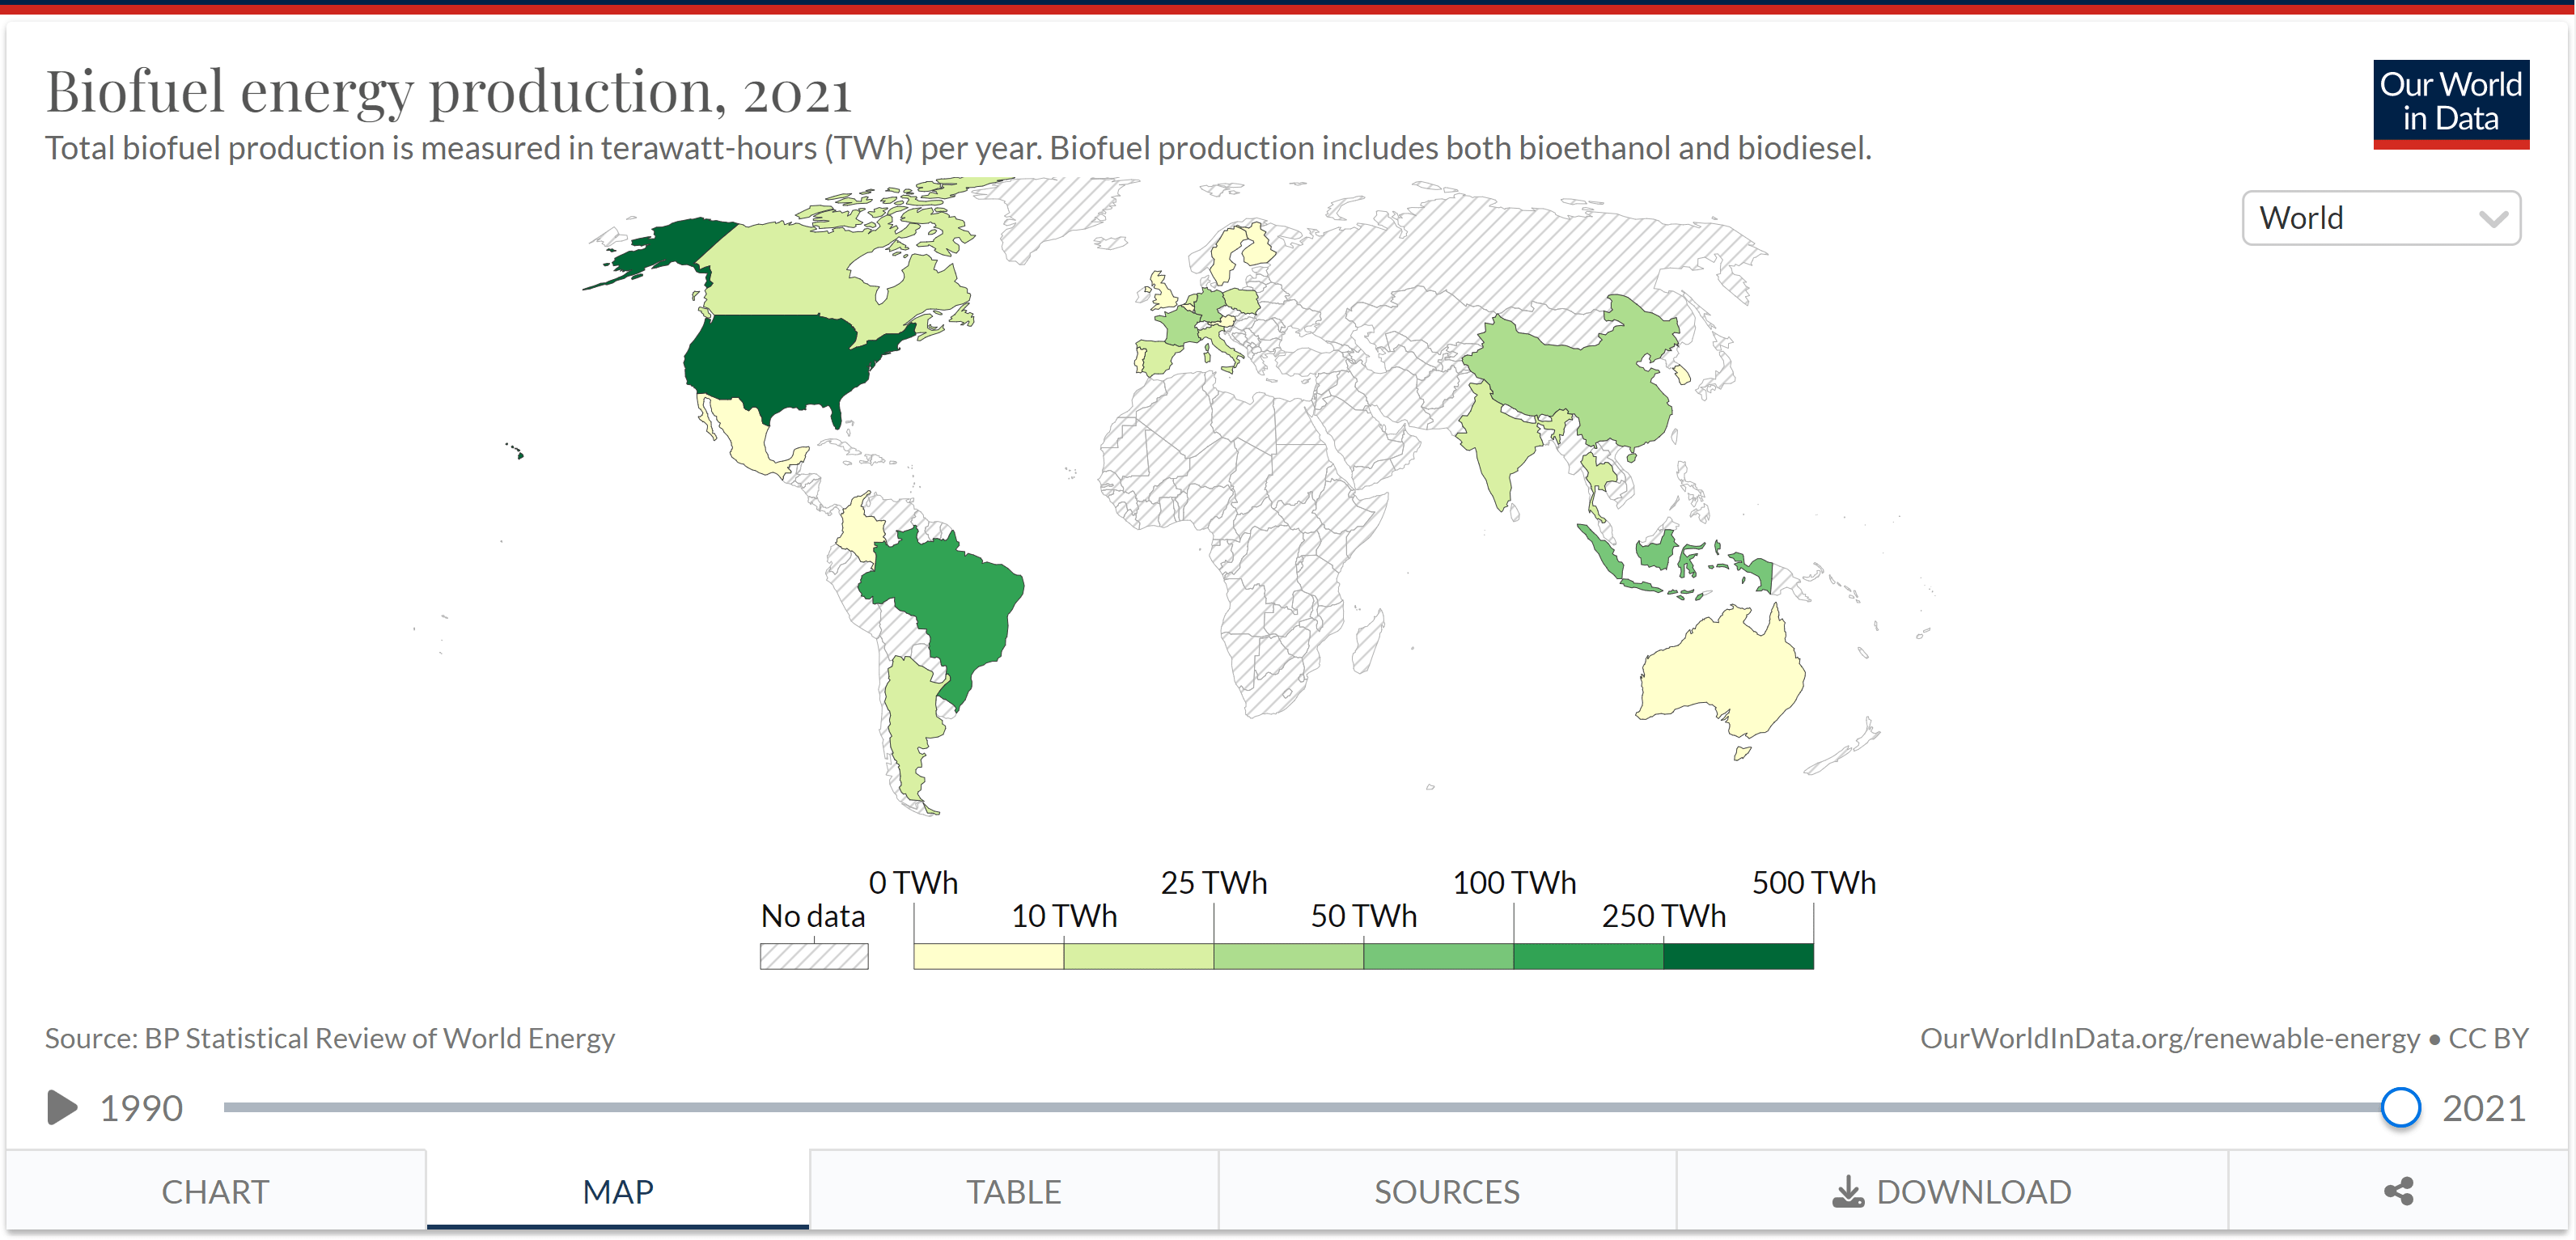Viewport: 2576px width, 1240px height.
Task: Click the 2021 timeline slider handle
Action: [2399, 1107]
